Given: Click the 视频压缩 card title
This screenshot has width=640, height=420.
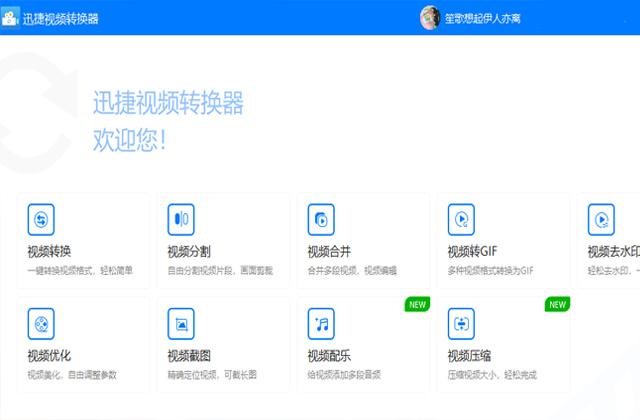Looking at the screenshot, I should click(469, 356).
